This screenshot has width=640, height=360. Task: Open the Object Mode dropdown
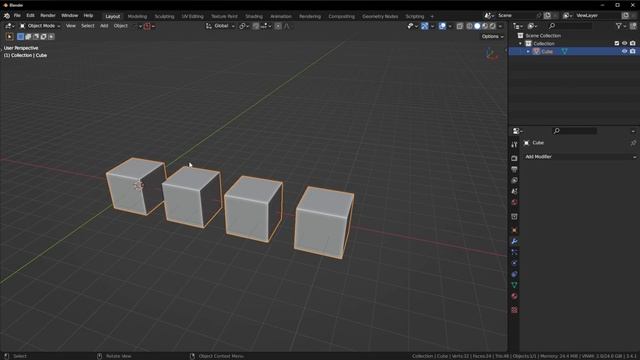pos(40,26)
